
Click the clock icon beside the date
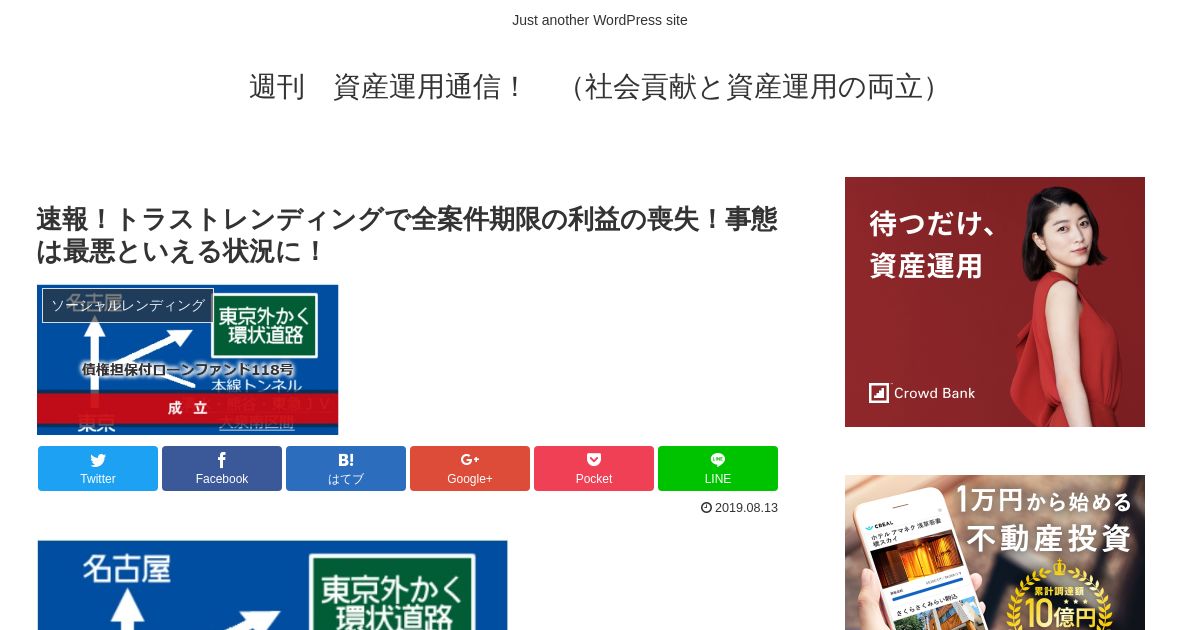tap(706, 507)
